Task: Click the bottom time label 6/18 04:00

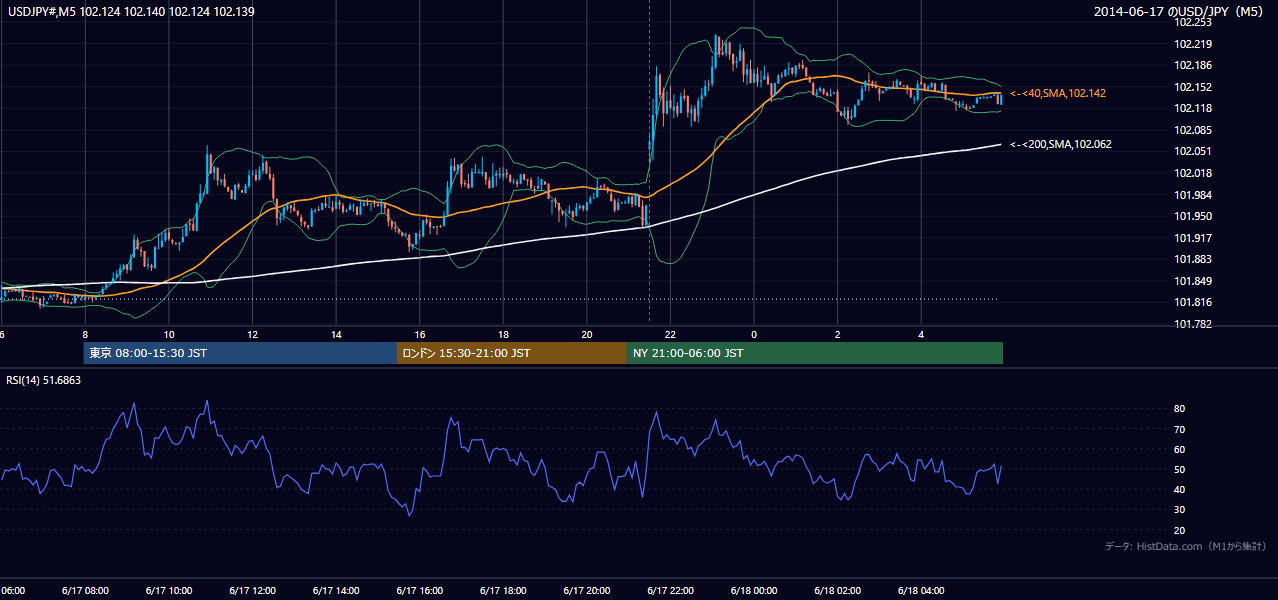Action: pyautogui.click(x=921, y=590)
